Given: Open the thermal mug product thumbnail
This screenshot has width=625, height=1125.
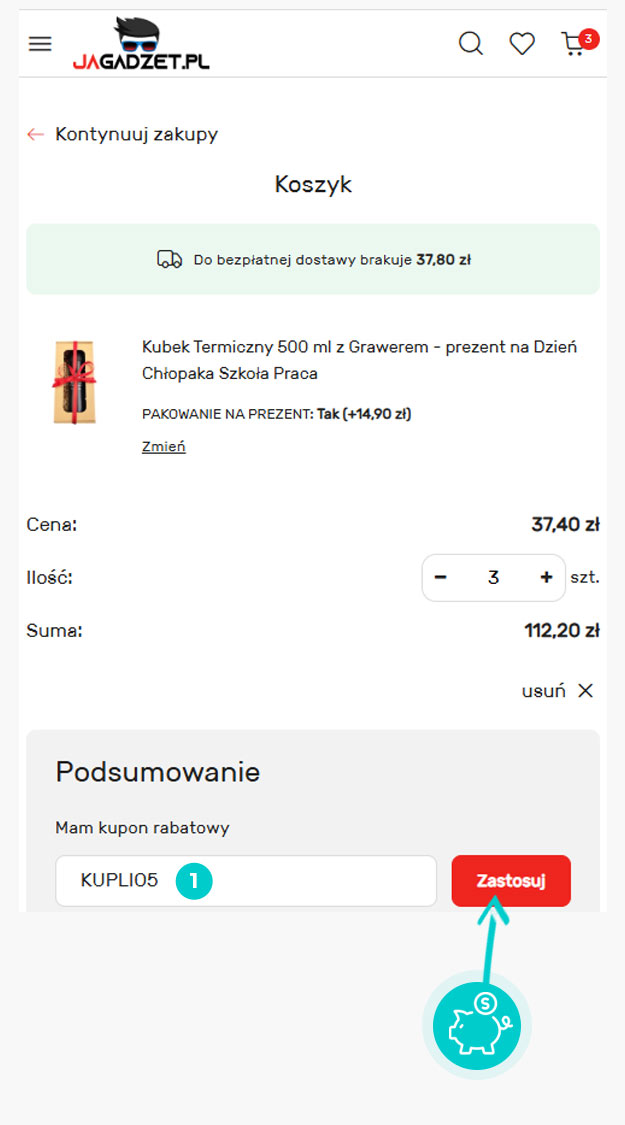Looking at the screenshot, I should click(x=75, y=382).
